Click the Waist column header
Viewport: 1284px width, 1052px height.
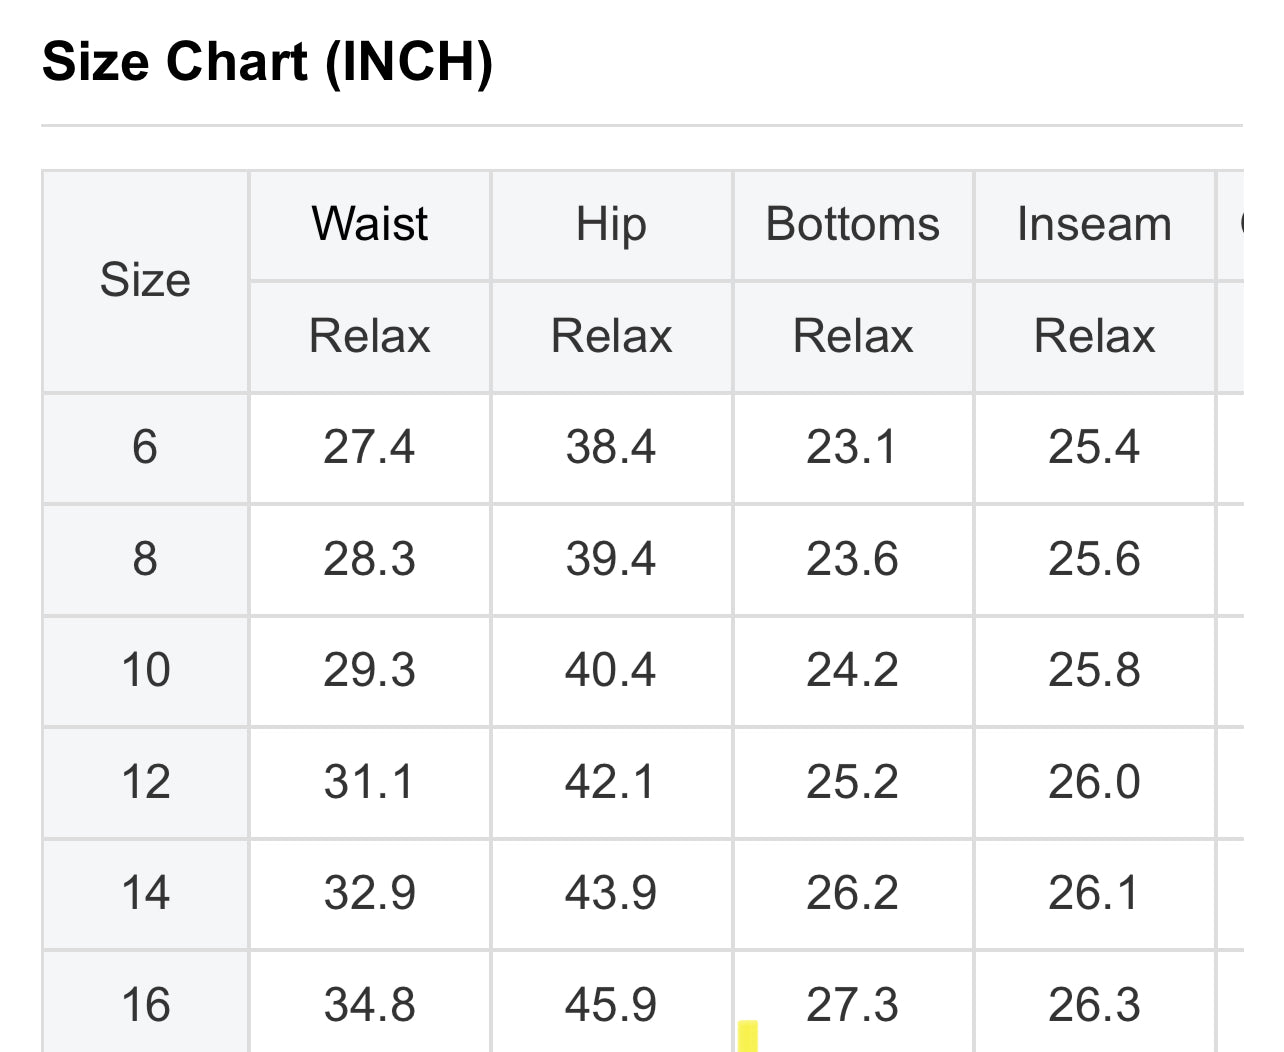pos(369,224)
